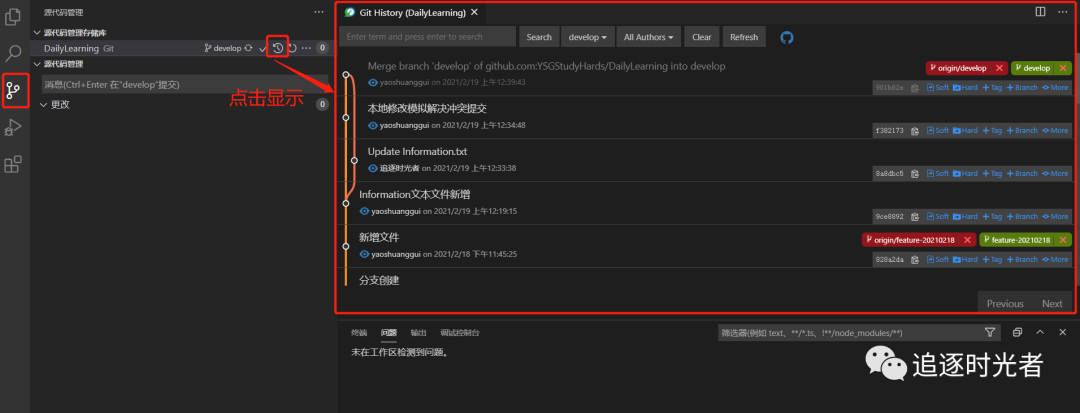Screen dimensions: 1080x413
Task: Remove origin/feature-20210218 ref with its X
Action: click(967, 240)
